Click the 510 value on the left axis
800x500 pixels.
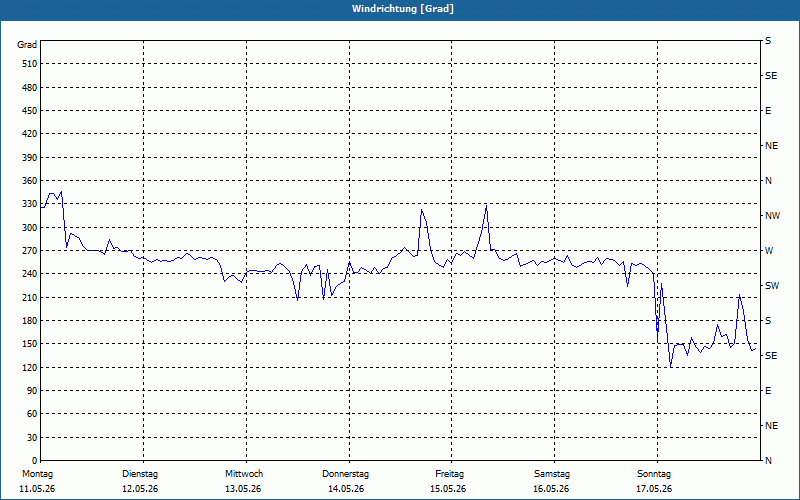[30, 64]
